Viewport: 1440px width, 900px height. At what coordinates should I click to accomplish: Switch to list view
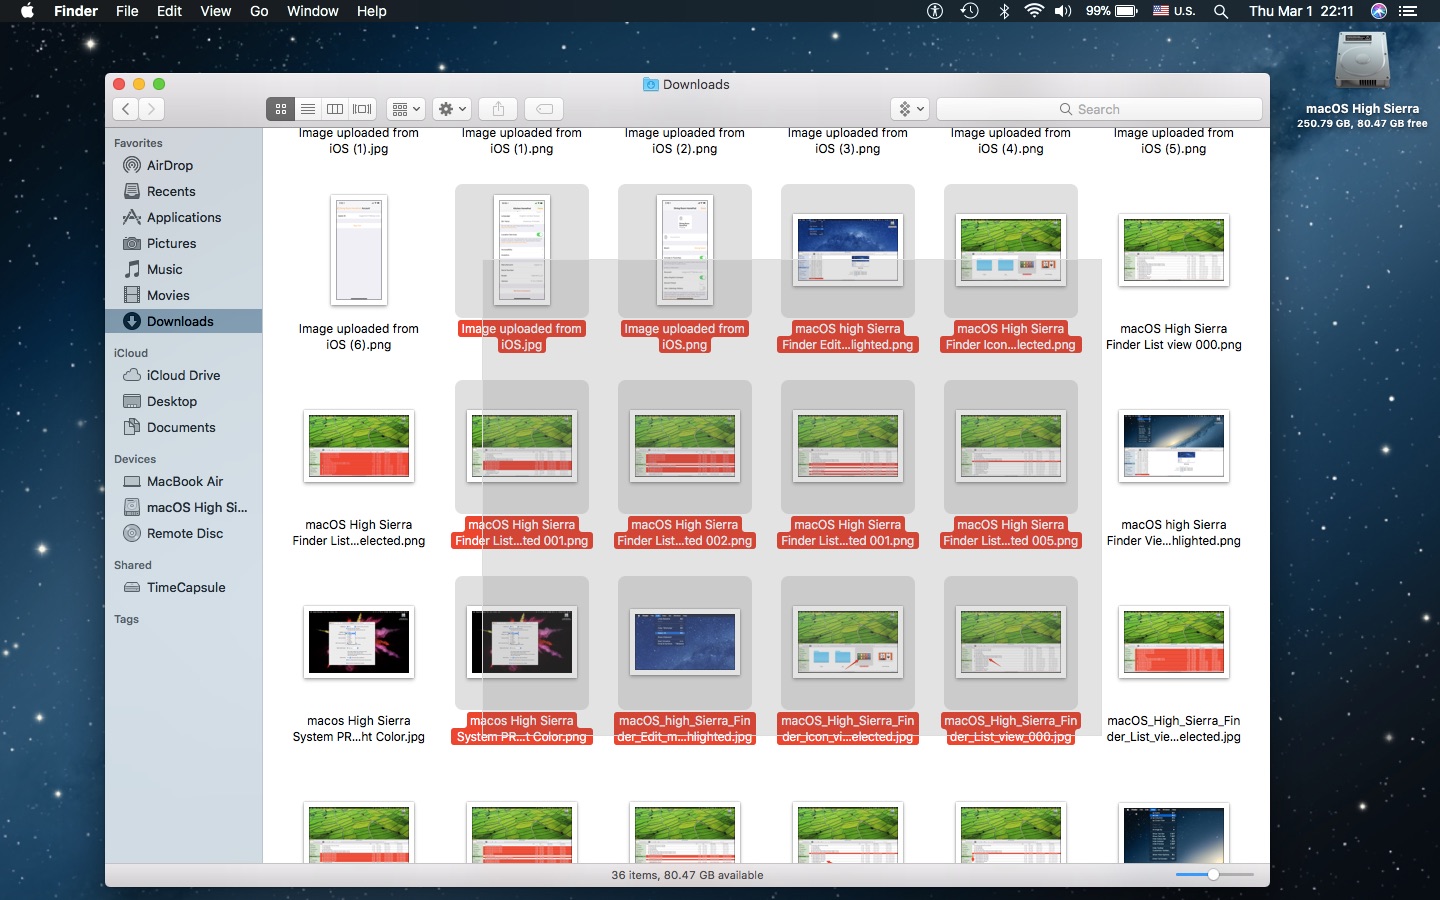pyautogui.click(x=308, y=109)
